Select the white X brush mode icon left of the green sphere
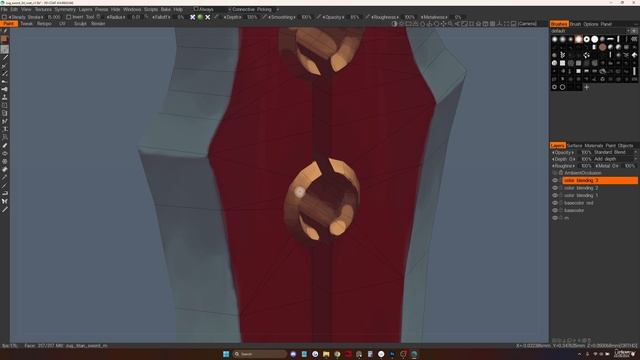 193,17
